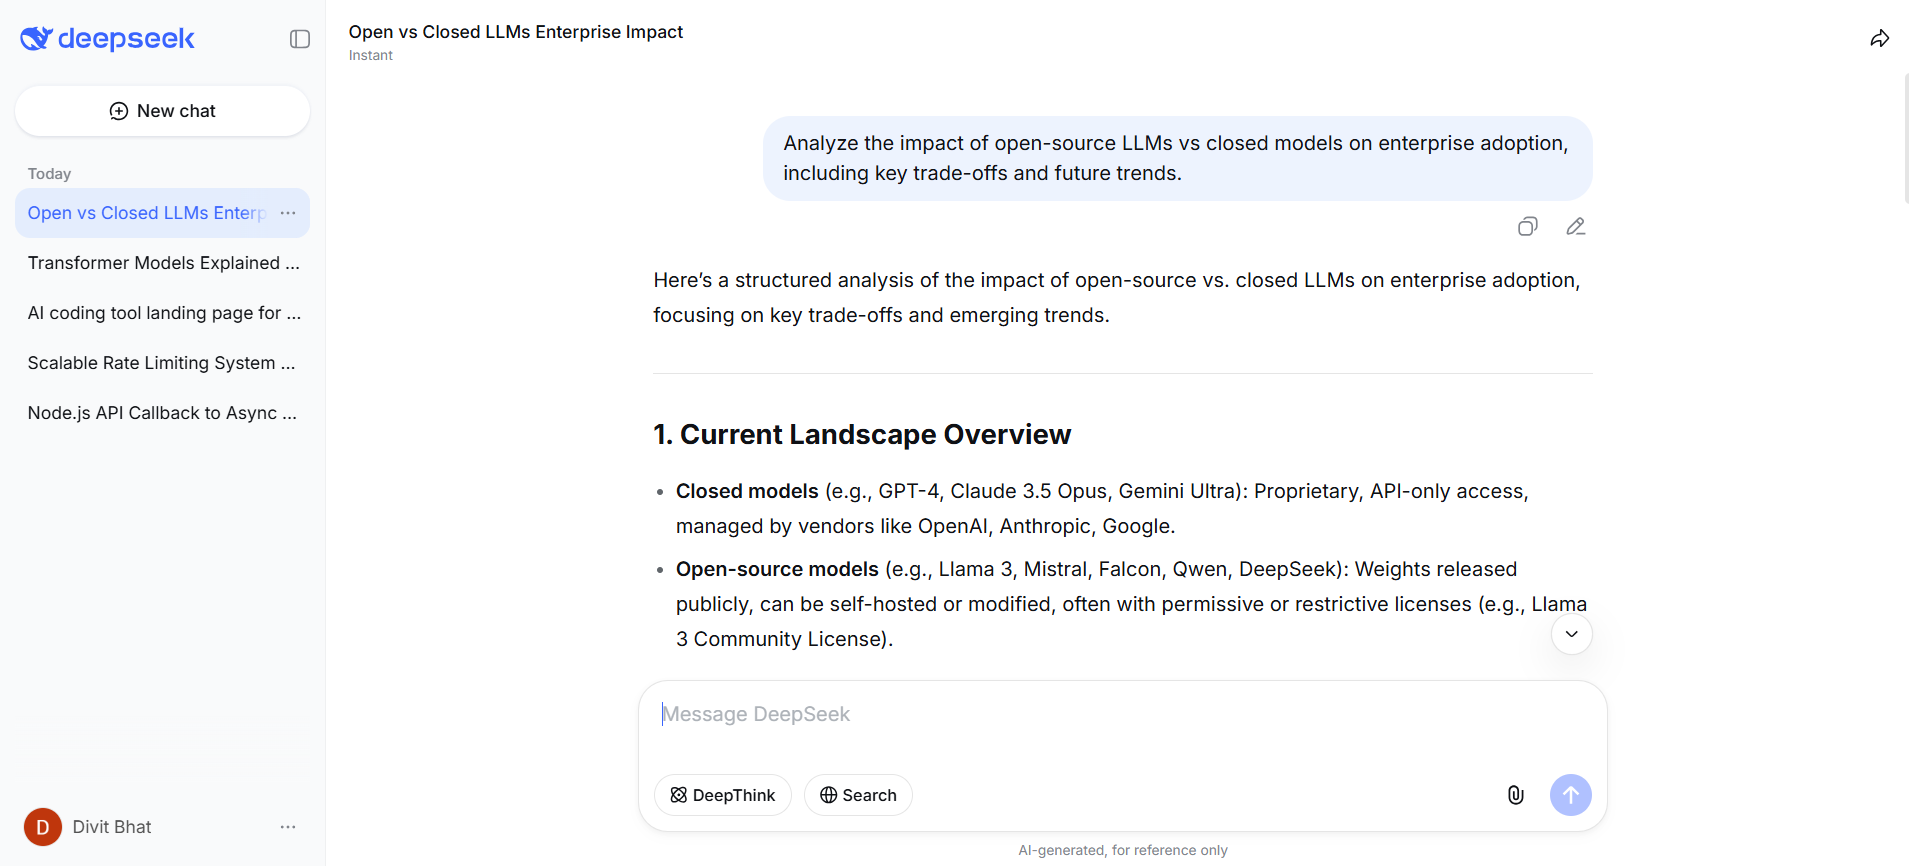This screenshot has height=866, width=1909.
Task: Jump to bottom with the down chevron
Action: pos(1572,634)
